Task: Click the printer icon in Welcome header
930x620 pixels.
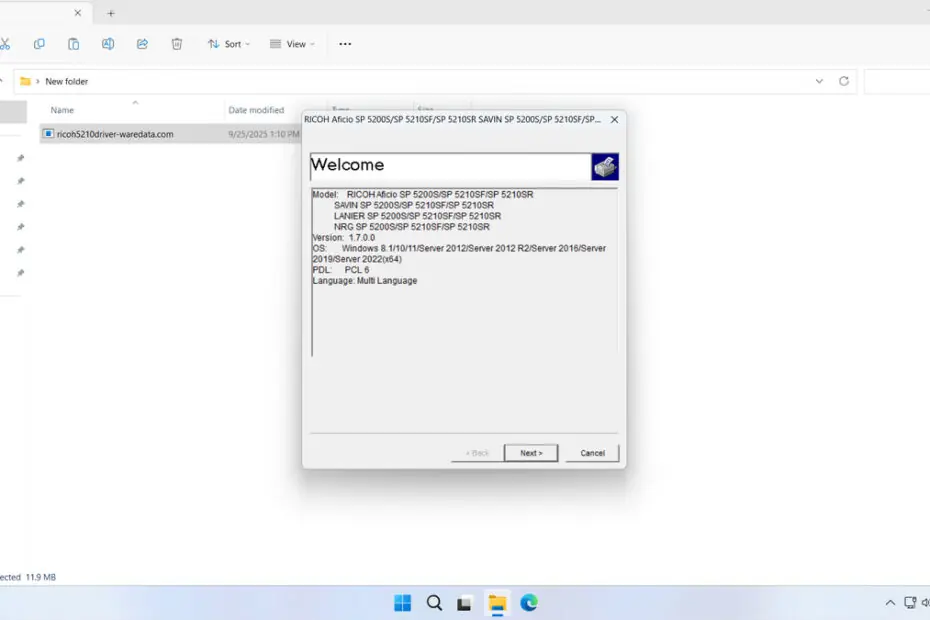Action: coord(604,167)
